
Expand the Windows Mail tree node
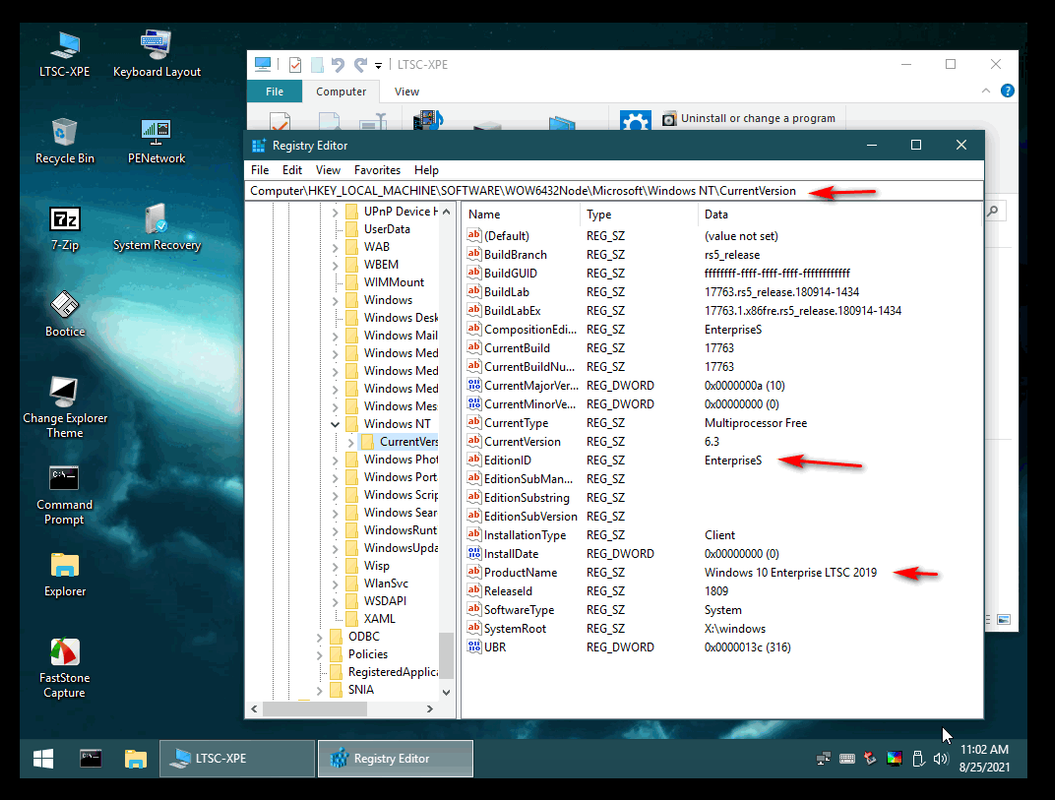(335, 336)
